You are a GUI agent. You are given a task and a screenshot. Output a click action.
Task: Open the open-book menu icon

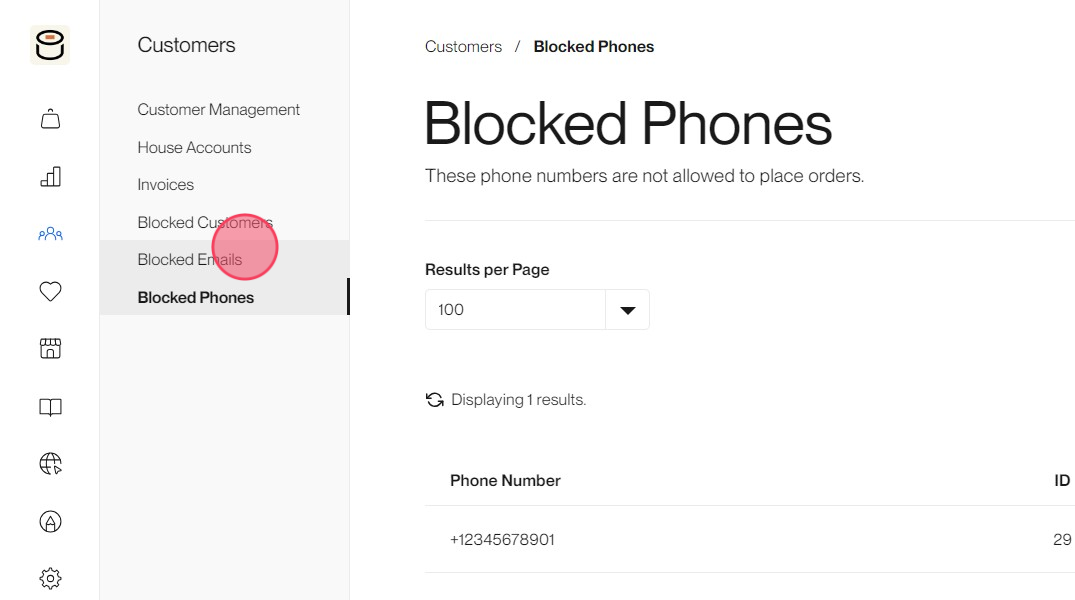click(x=50, y=407)
